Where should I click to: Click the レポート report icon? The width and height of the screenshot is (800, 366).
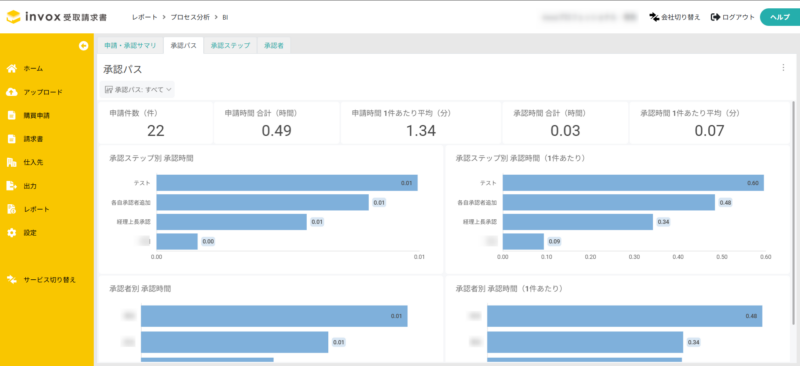(12, 209)
